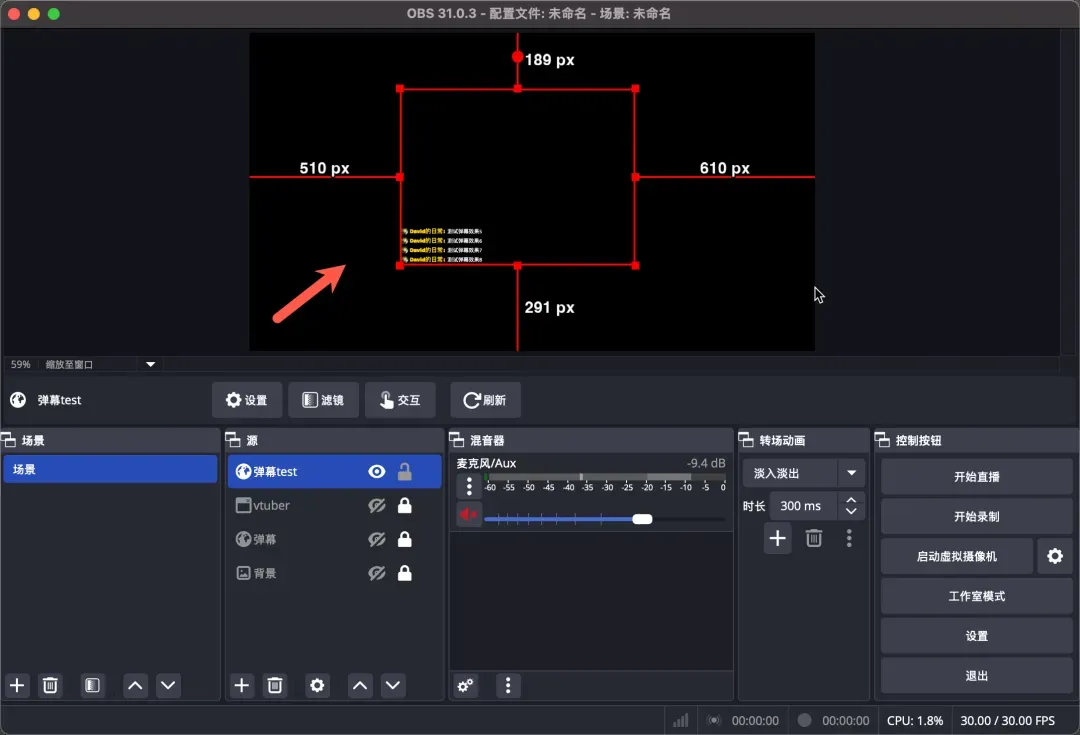Select the 场景 scene item
The width and height of the screenshot is (1080, 735).
tap(110, 469)
